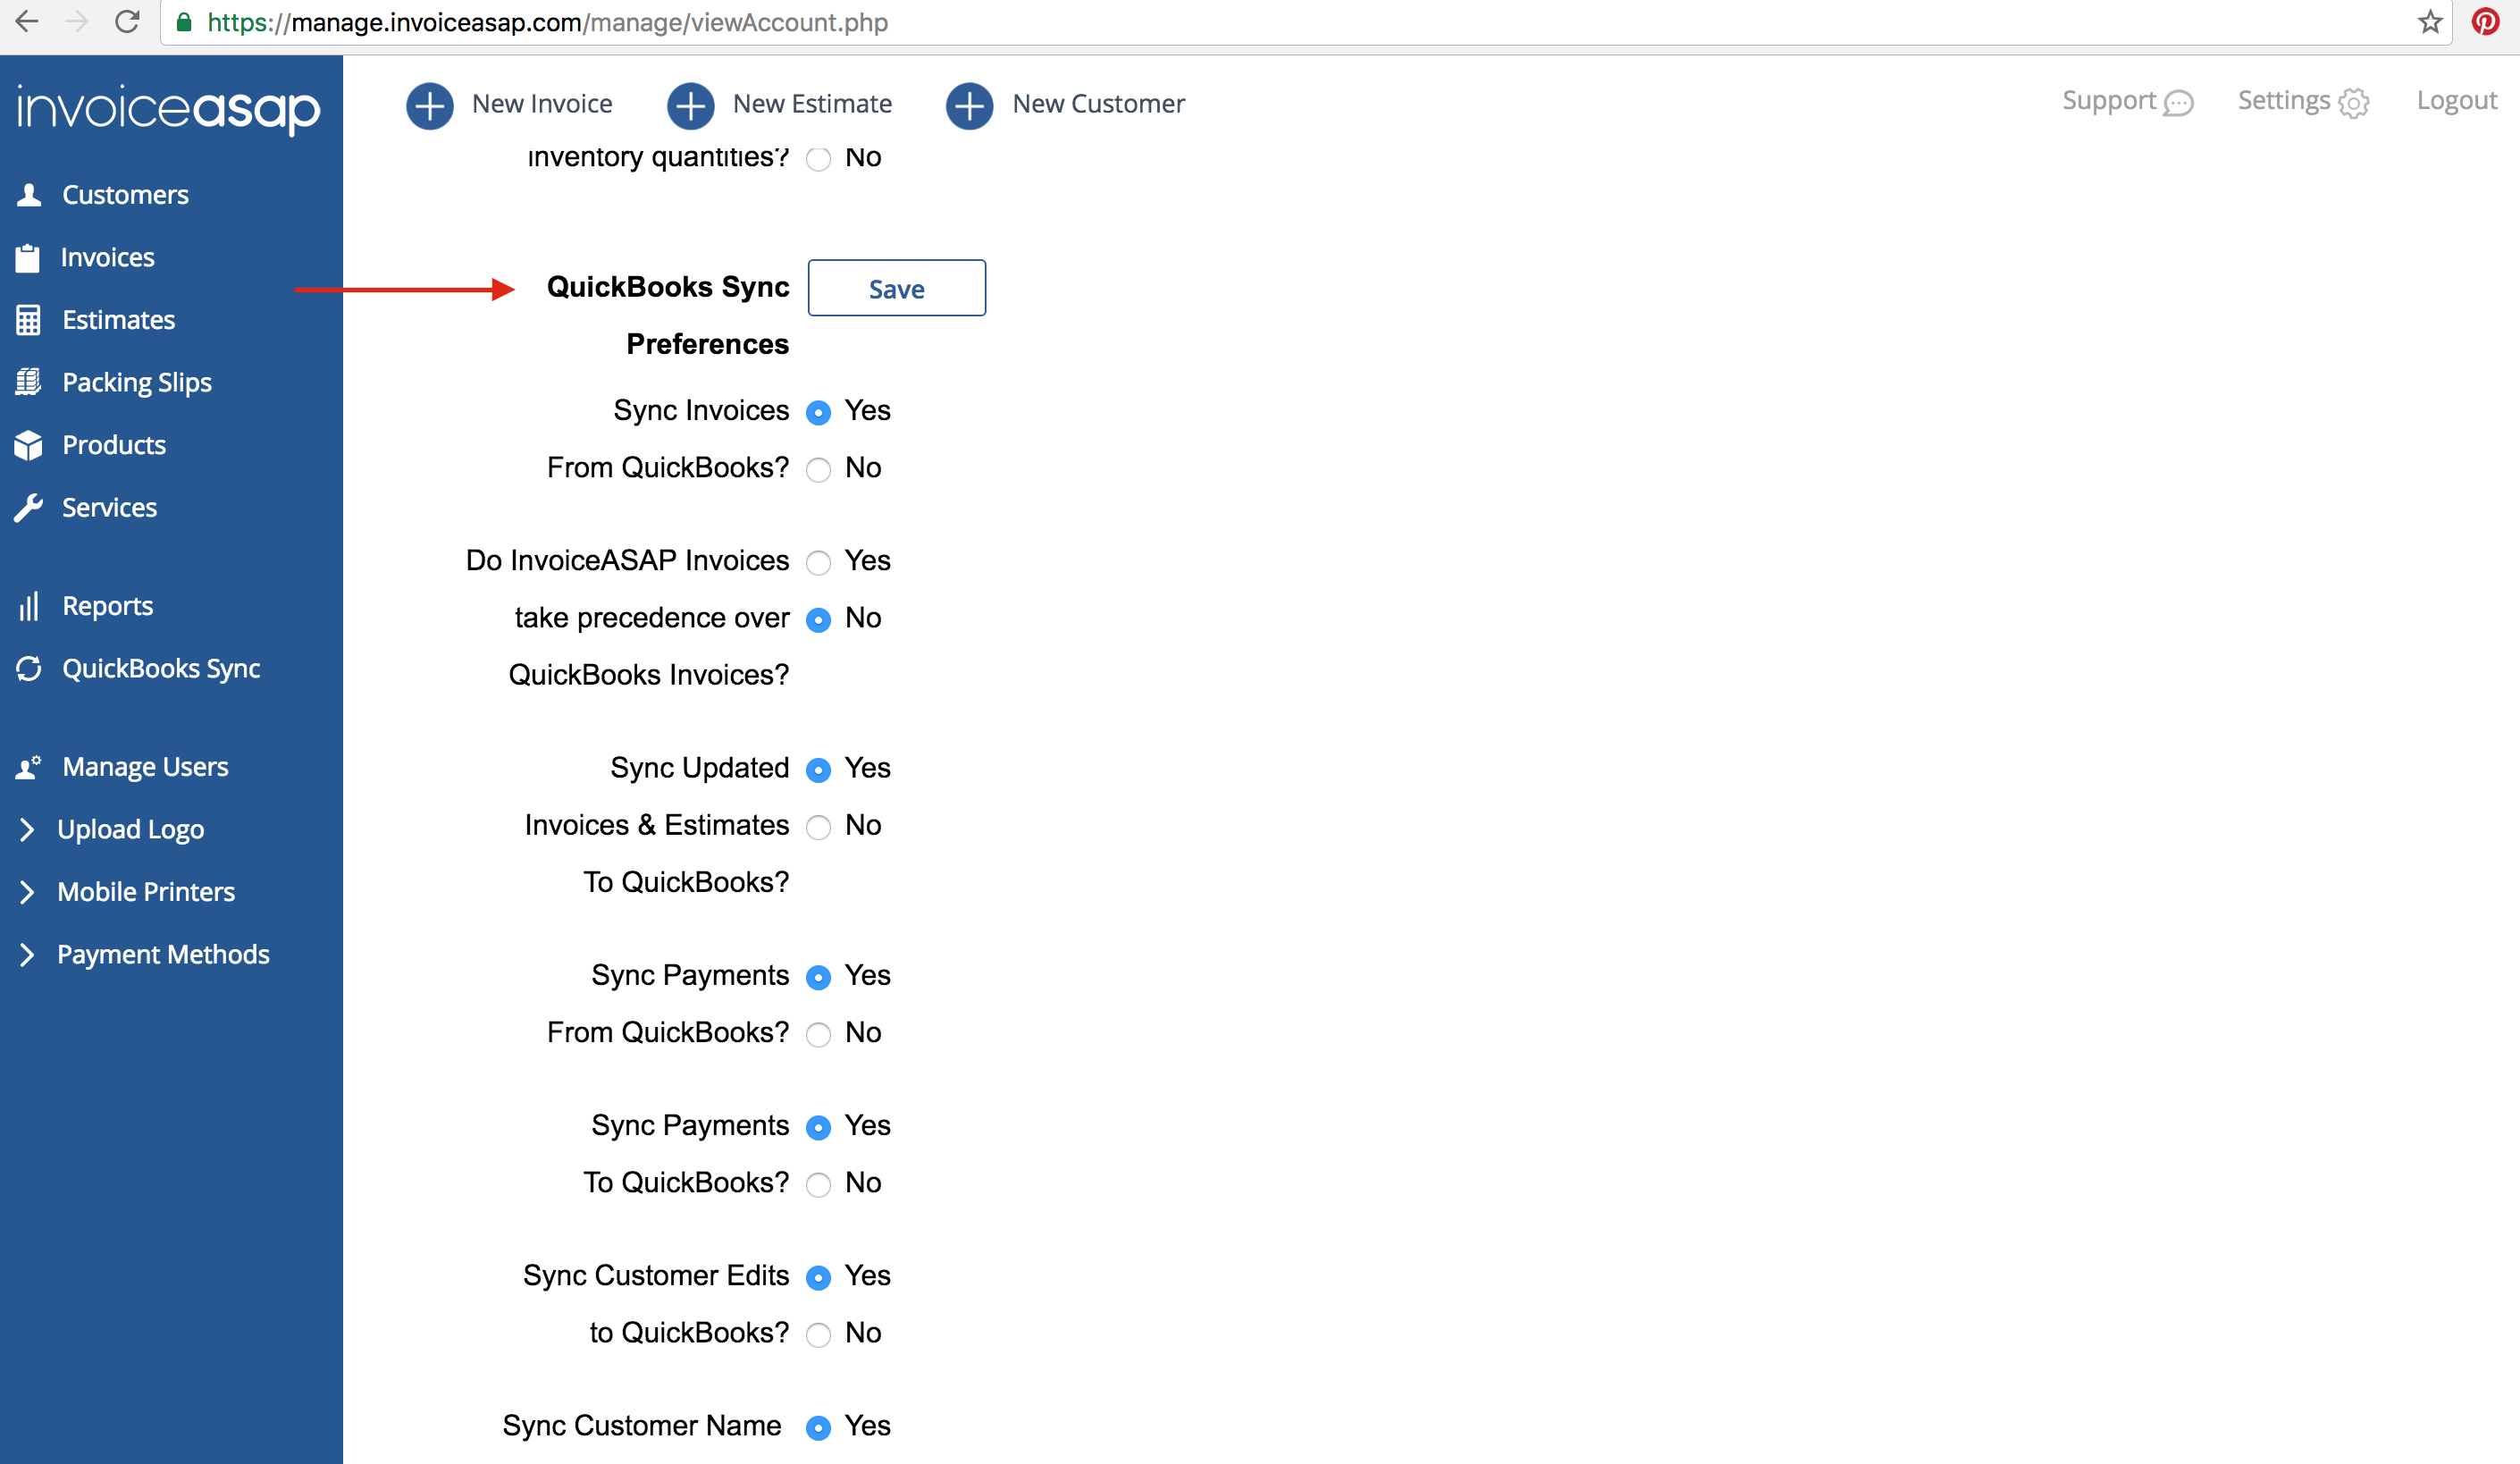
Task: Reload page with browser refresh icon
Action: coord(127,21)
